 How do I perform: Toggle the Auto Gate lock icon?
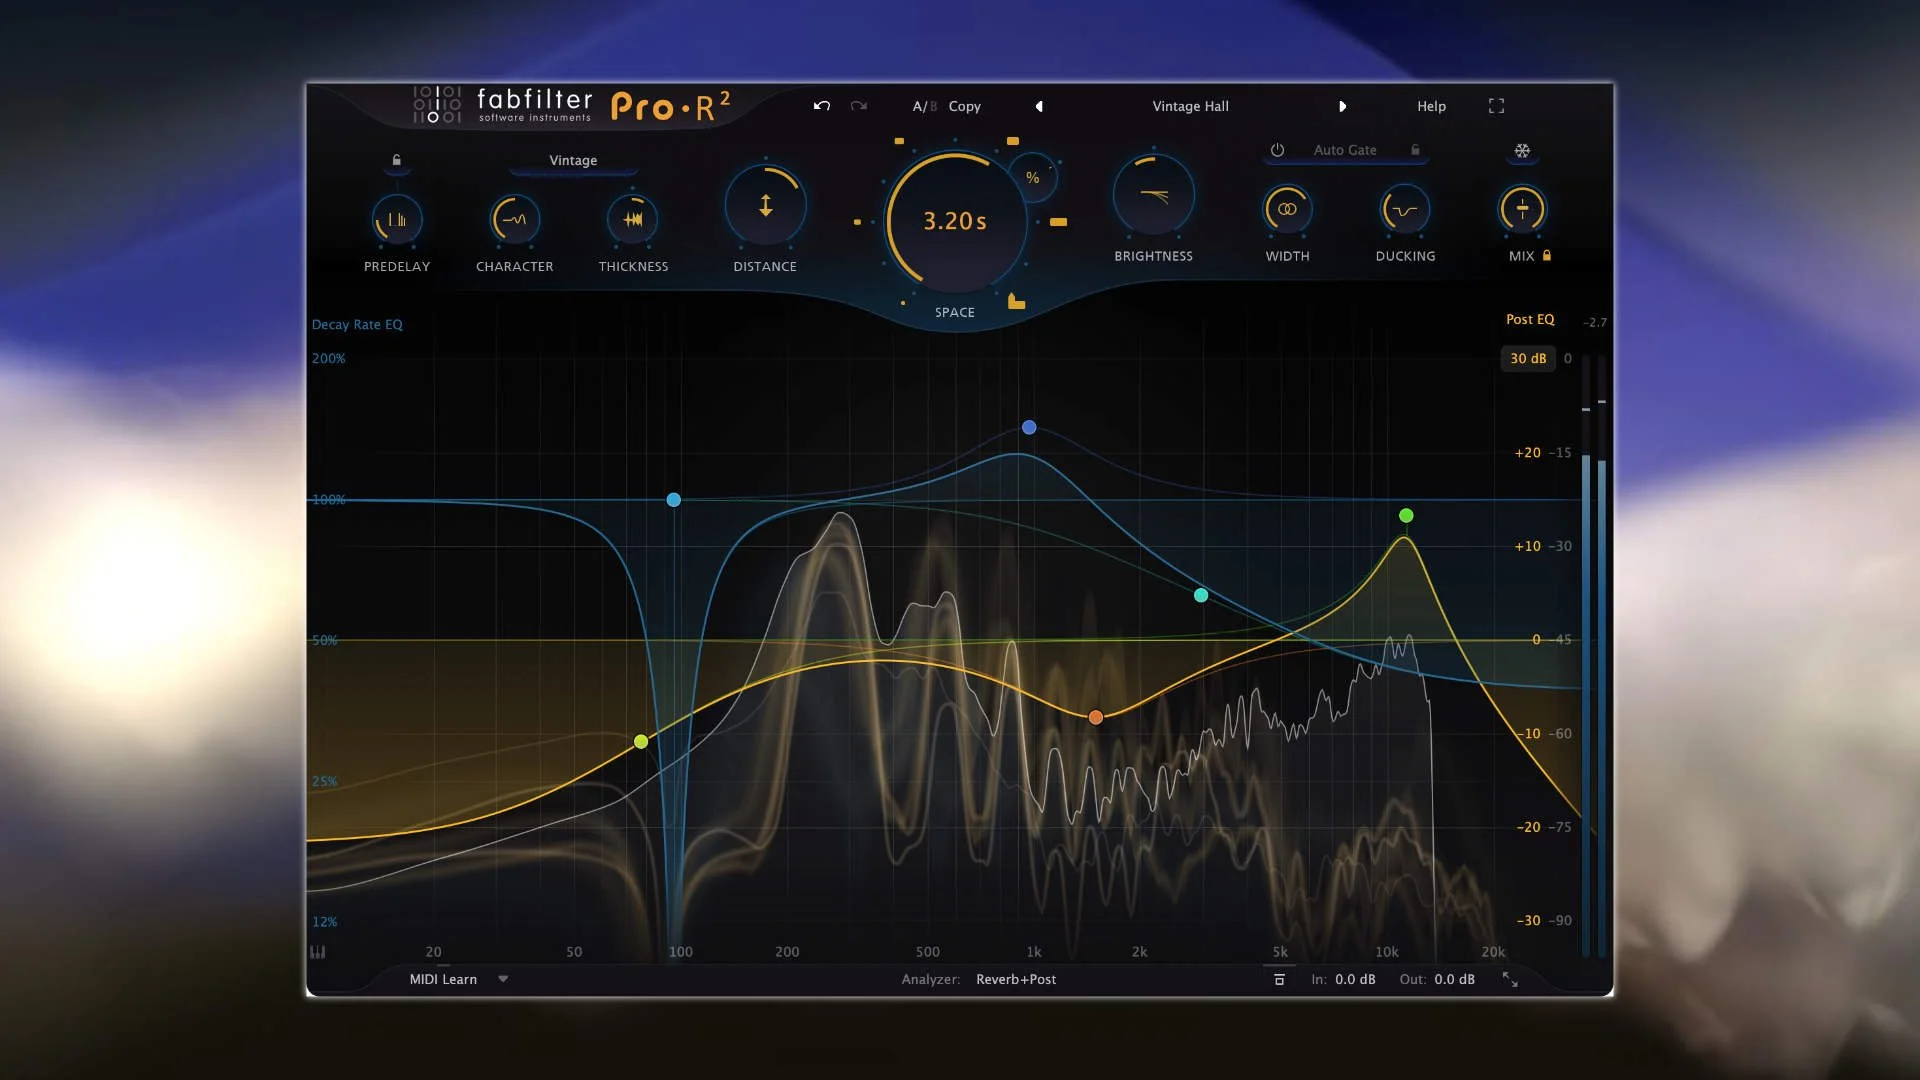(x=1416, y=150)
